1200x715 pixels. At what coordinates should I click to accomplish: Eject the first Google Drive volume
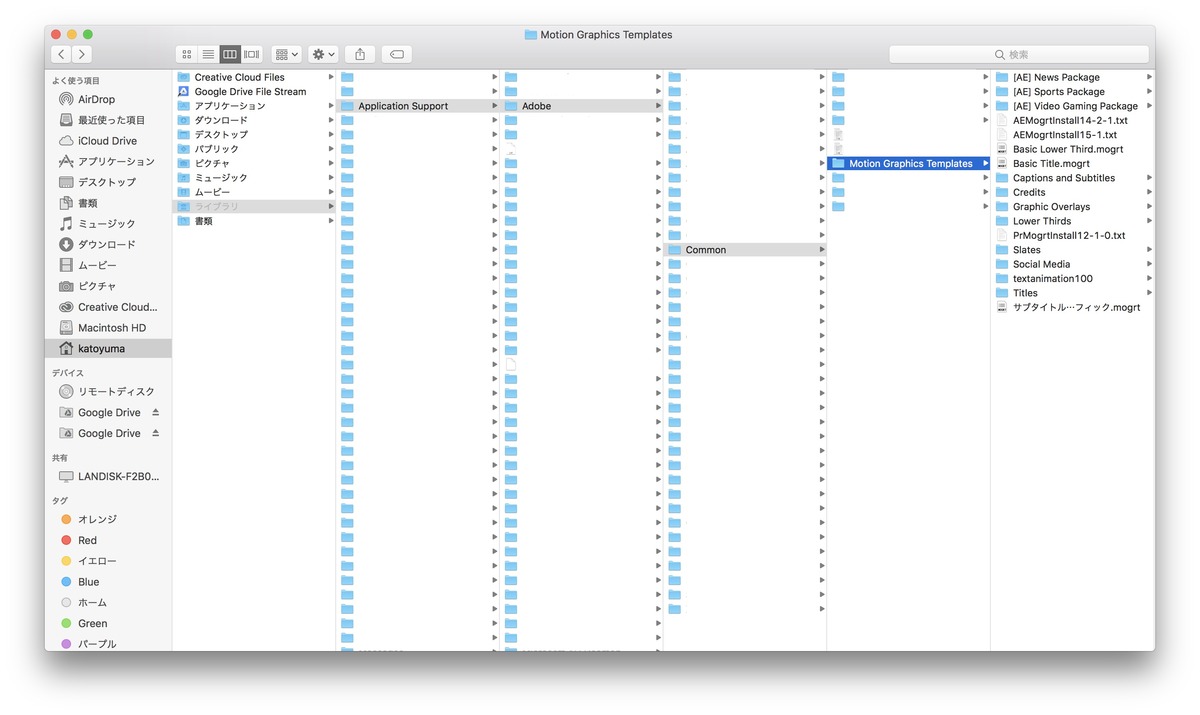click(x=155, y=412)
